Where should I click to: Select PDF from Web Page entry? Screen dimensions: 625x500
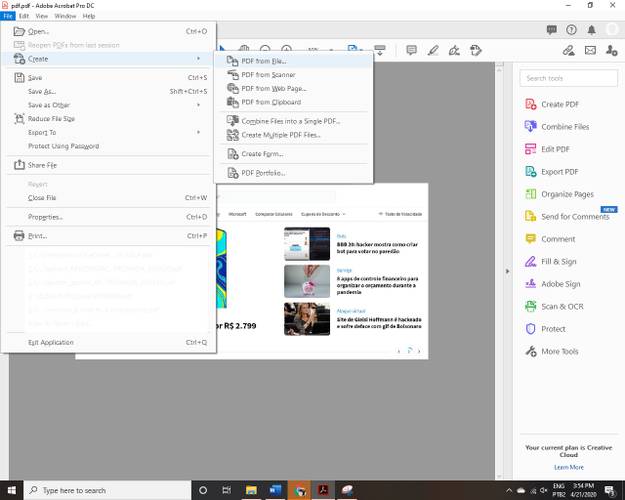tap(293, 88)
